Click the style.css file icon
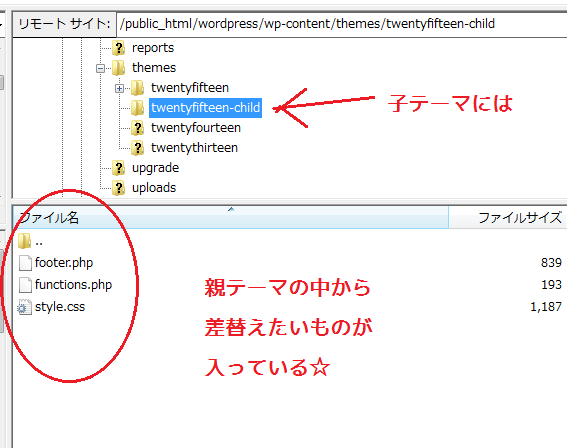Image resolution: width=567 pixels, height=448 pixels. (x=25, y=307)
